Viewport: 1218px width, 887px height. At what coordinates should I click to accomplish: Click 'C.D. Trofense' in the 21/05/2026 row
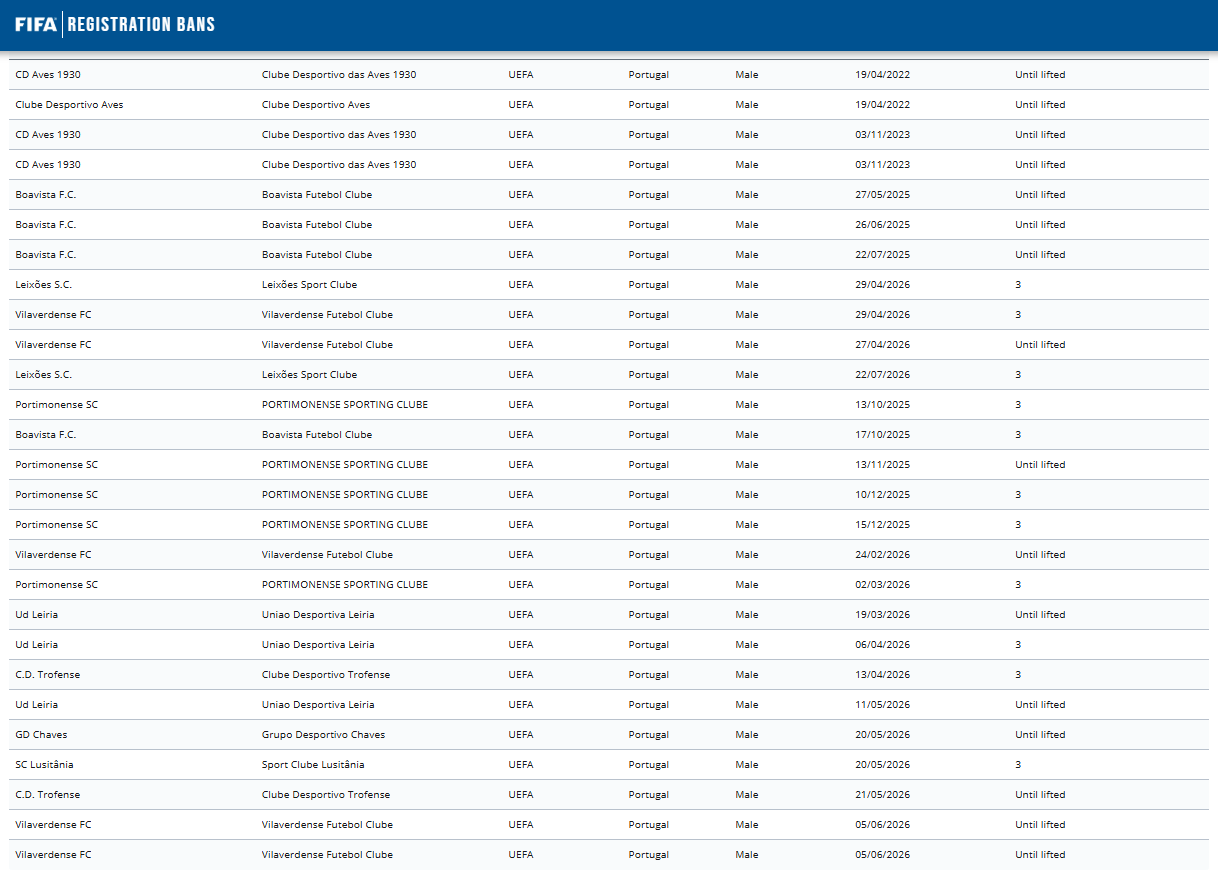click(x=48, y=795)
